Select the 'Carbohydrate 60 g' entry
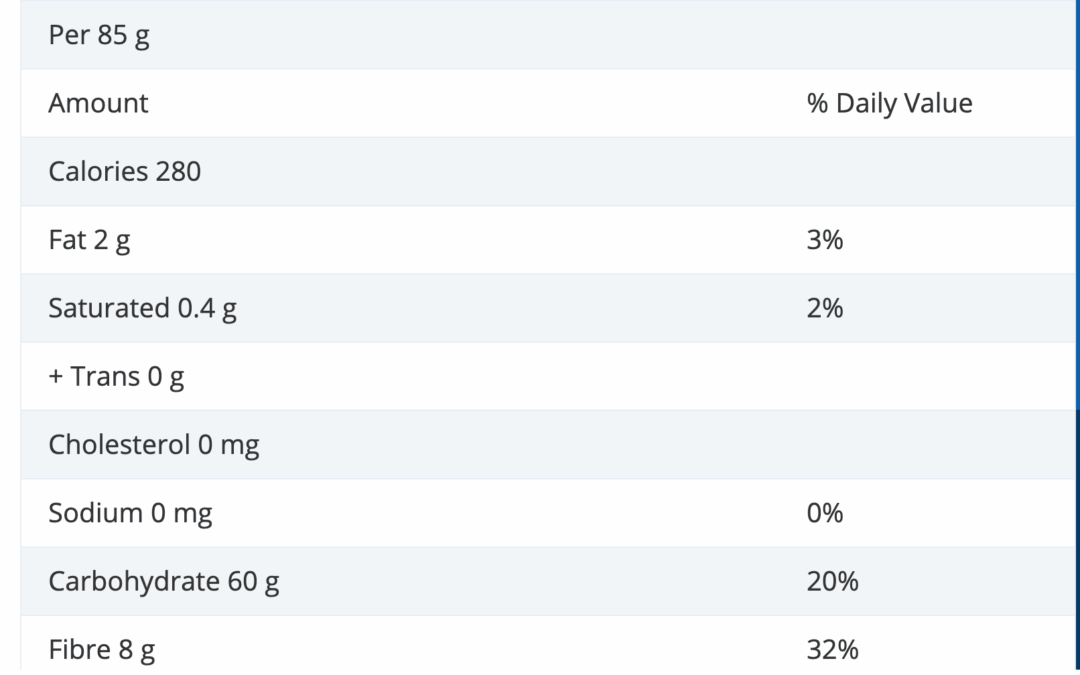 click(164, 581)
